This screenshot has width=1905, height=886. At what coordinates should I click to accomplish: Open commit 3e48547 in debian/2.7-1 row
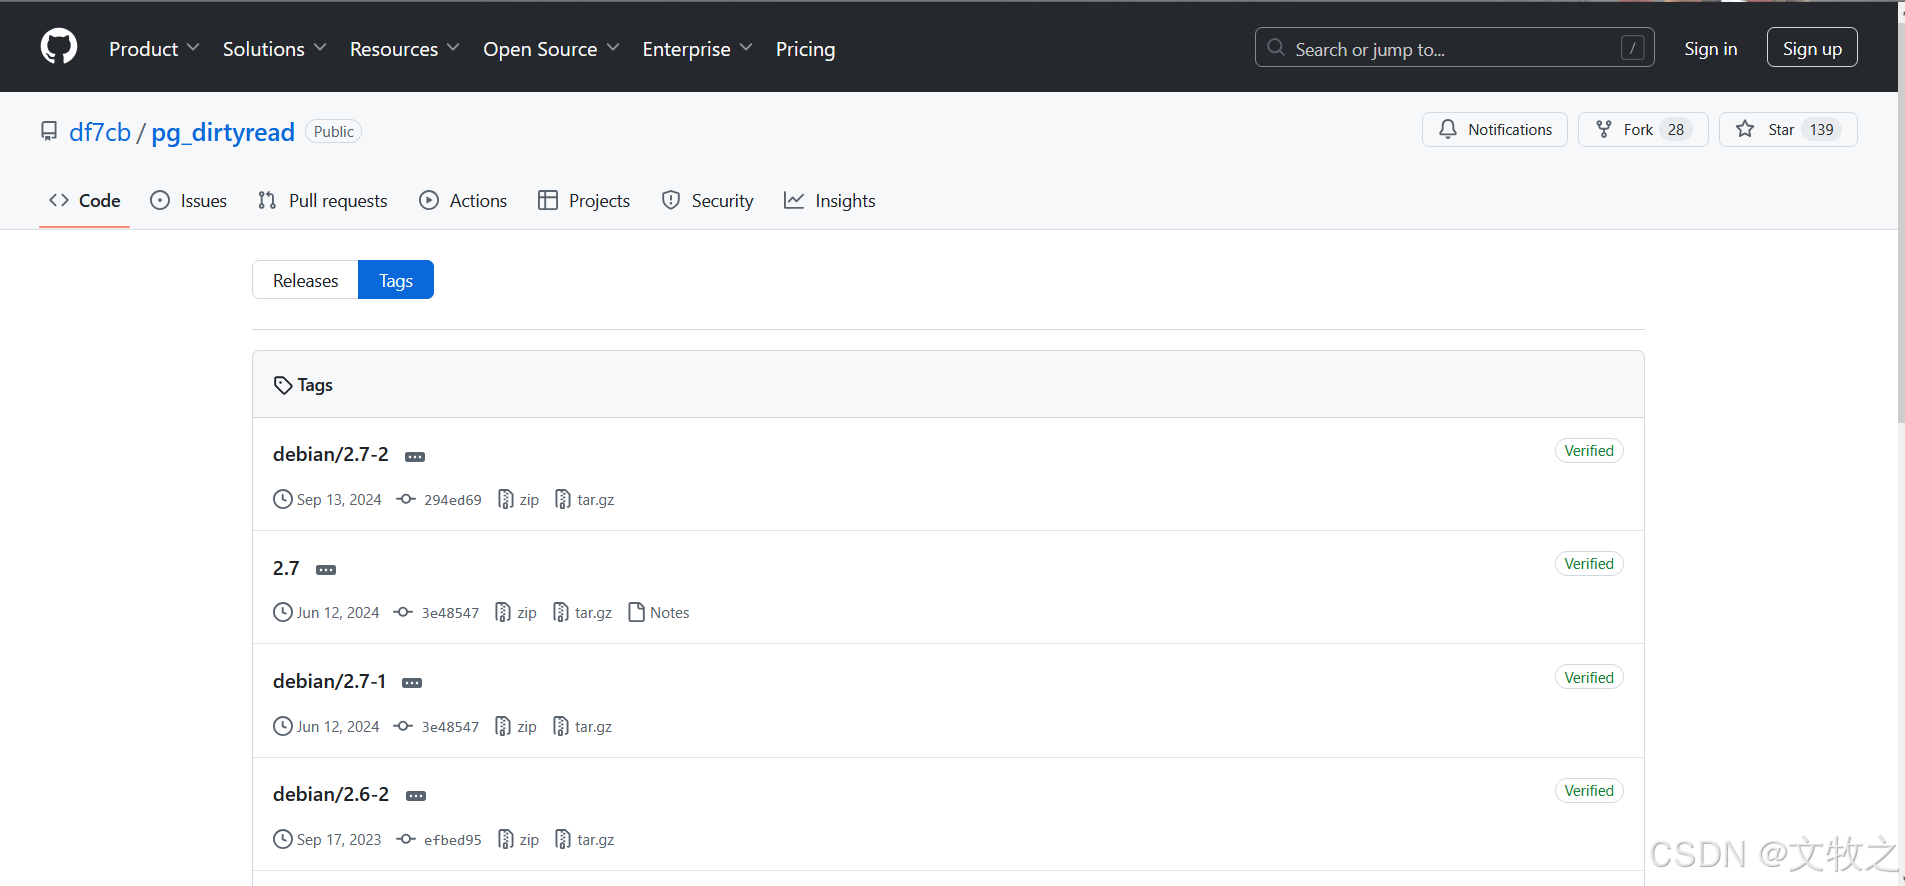[437, 727]
